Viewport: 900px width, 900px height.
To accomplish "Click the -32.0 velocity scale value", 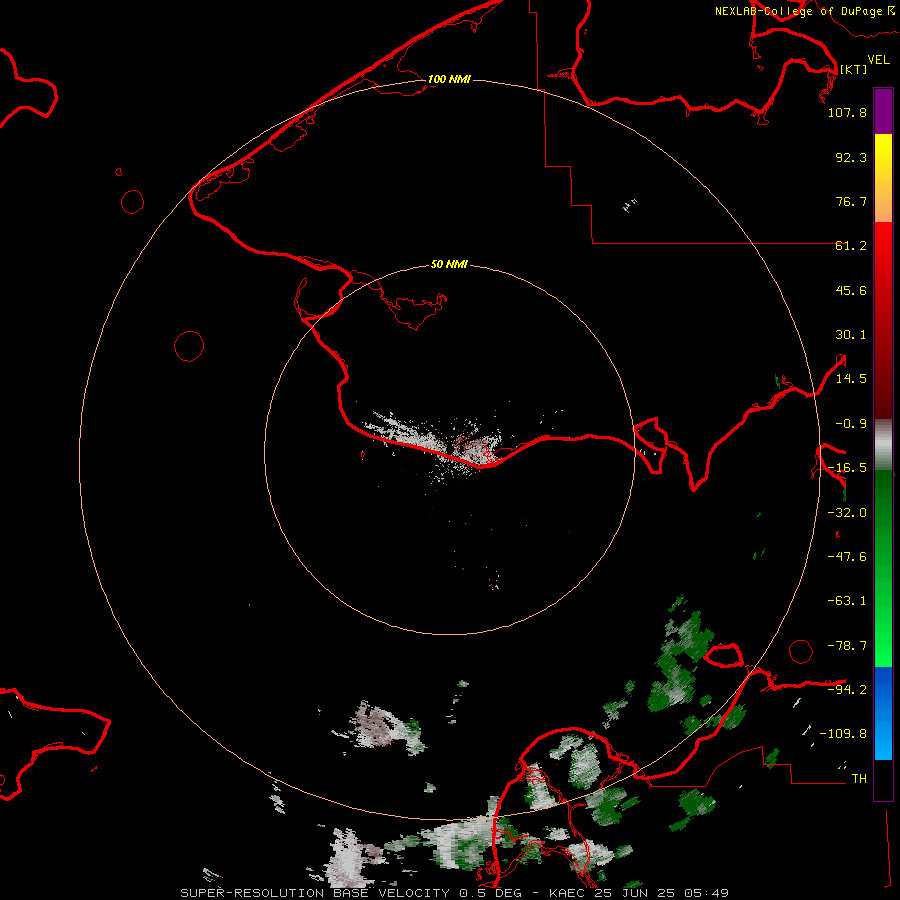I will pos(847,513).
